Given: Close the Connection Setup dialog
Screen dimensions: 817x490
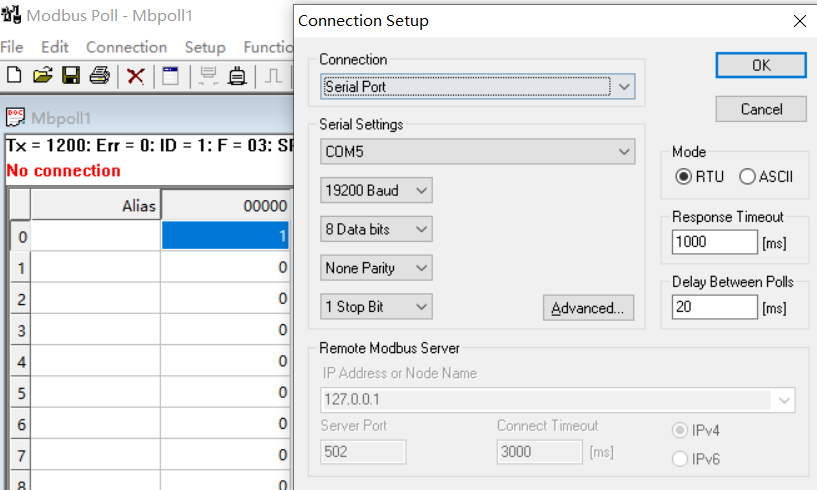Looking at the screenshot, I should pyautogui.click(x=800, y=21).
